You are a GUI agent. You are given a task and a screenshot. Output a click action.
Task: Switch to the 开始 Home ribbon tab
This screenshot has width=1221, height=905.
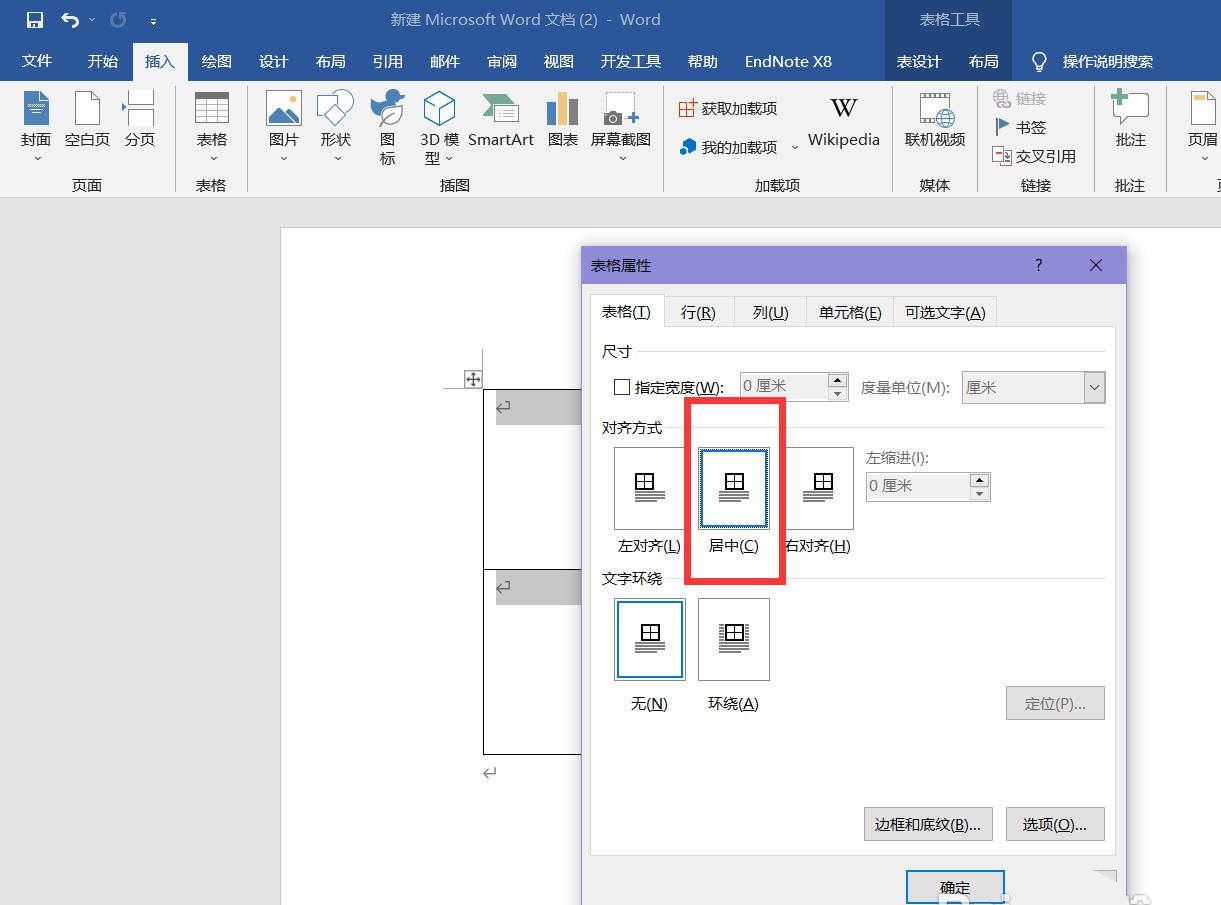pyautogui.click(x=102, y=61)
